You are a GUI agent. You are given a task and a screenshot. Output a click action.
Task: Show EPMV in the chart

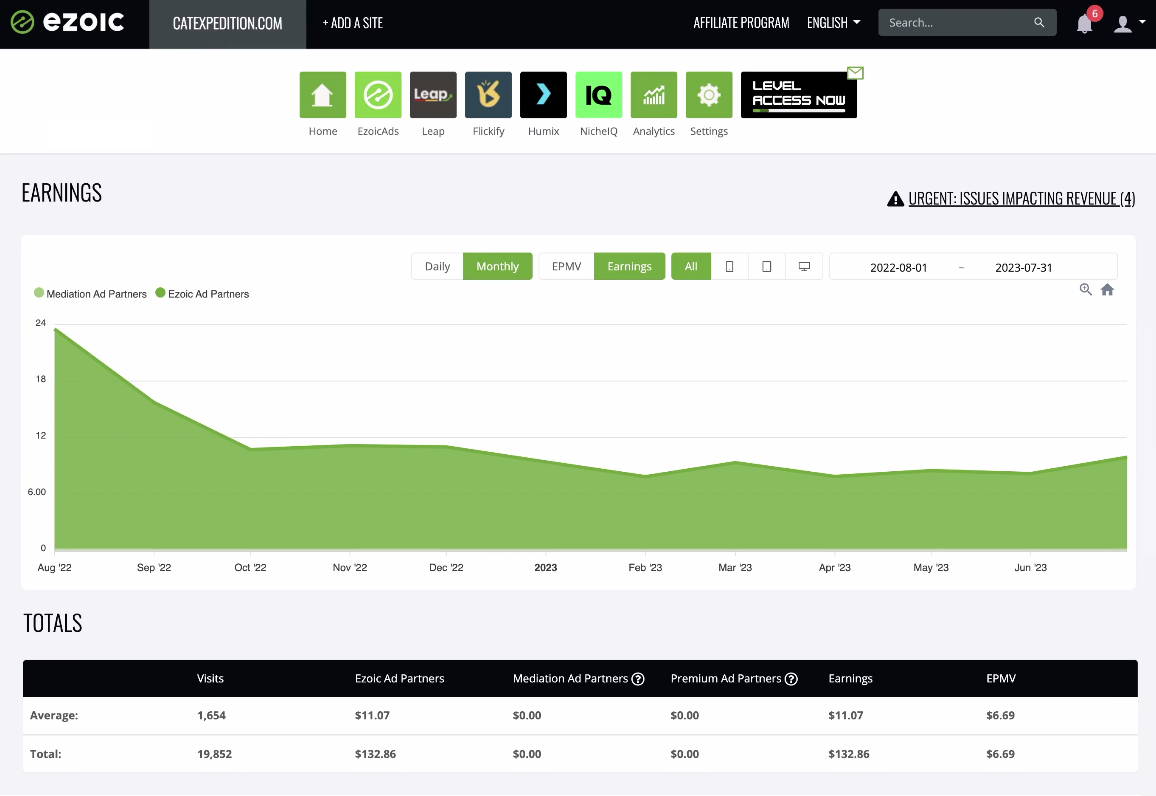point(566,266)
